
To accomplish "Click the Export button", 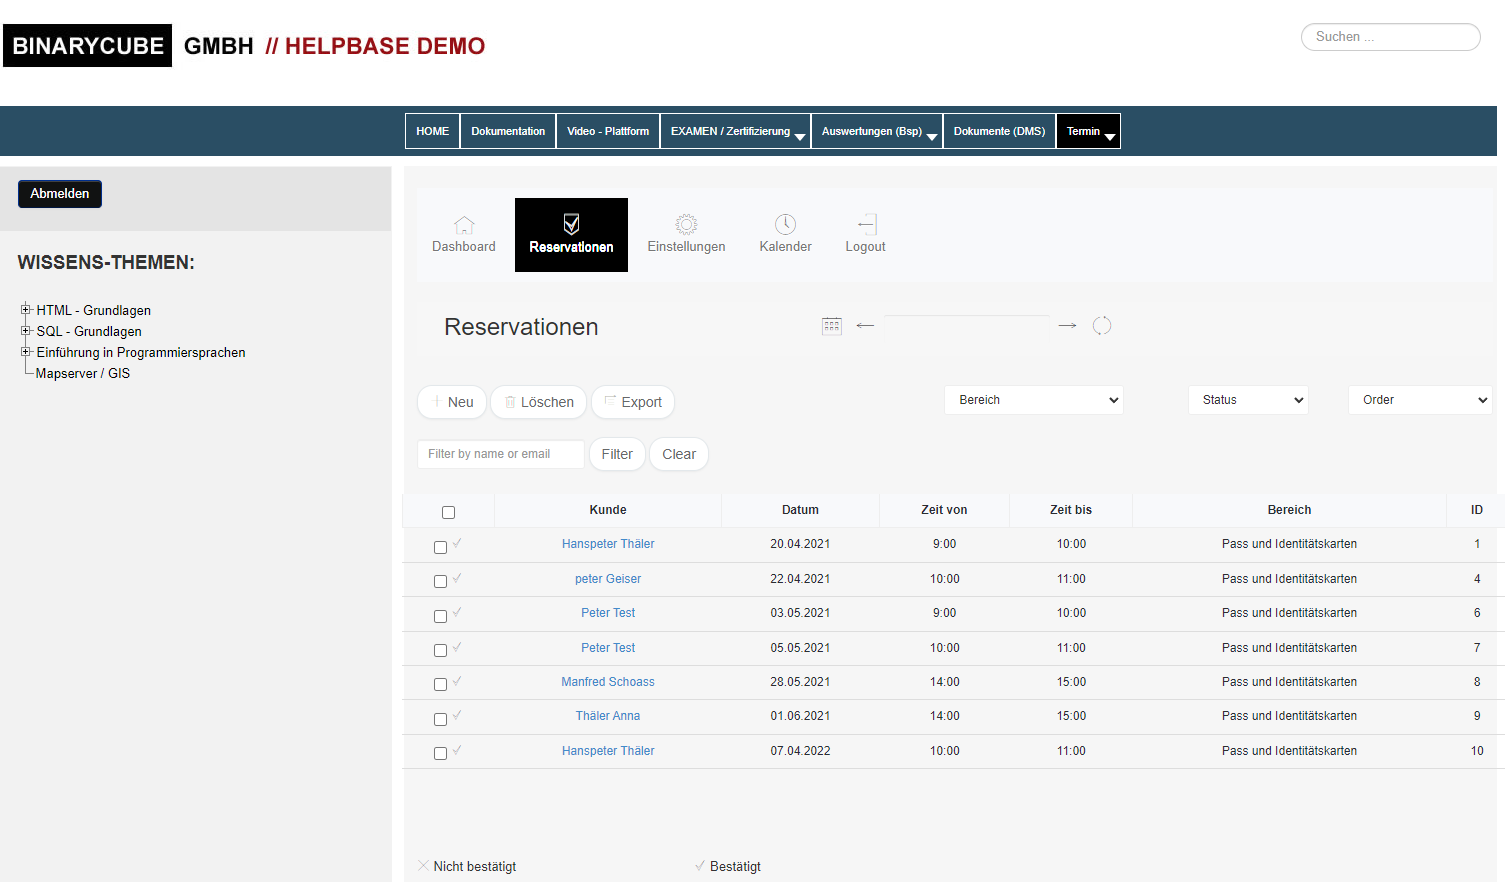I will click(633, 402).
